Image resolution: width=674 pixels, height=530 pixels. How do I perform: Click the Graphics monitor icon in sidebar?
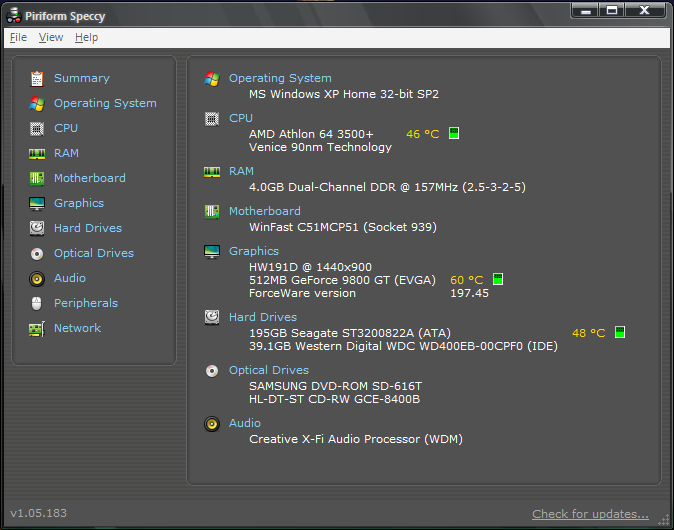[37, 203]
